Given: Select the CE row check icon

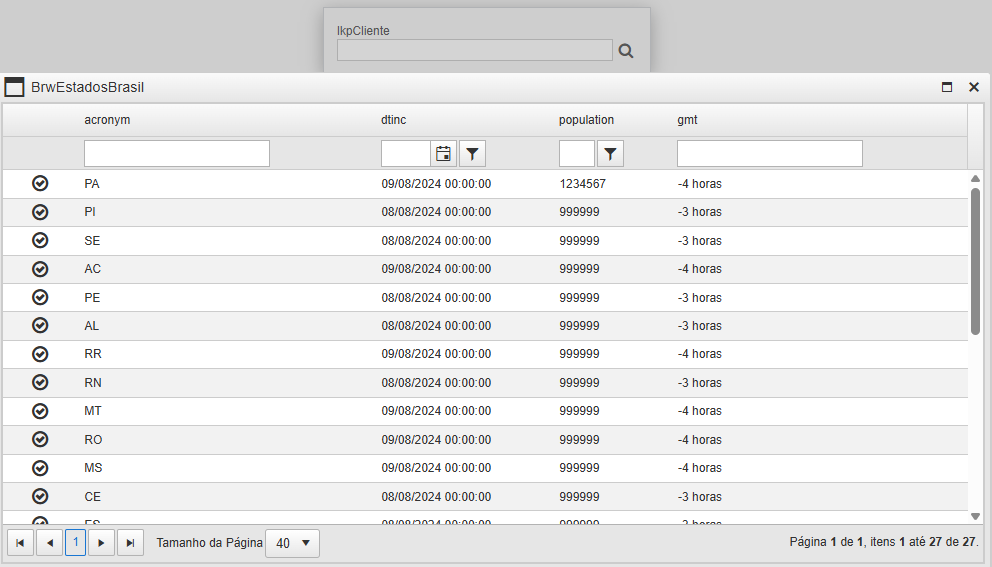Looking at the screenshot, I should pyautogui.click(x=40, y=496).
